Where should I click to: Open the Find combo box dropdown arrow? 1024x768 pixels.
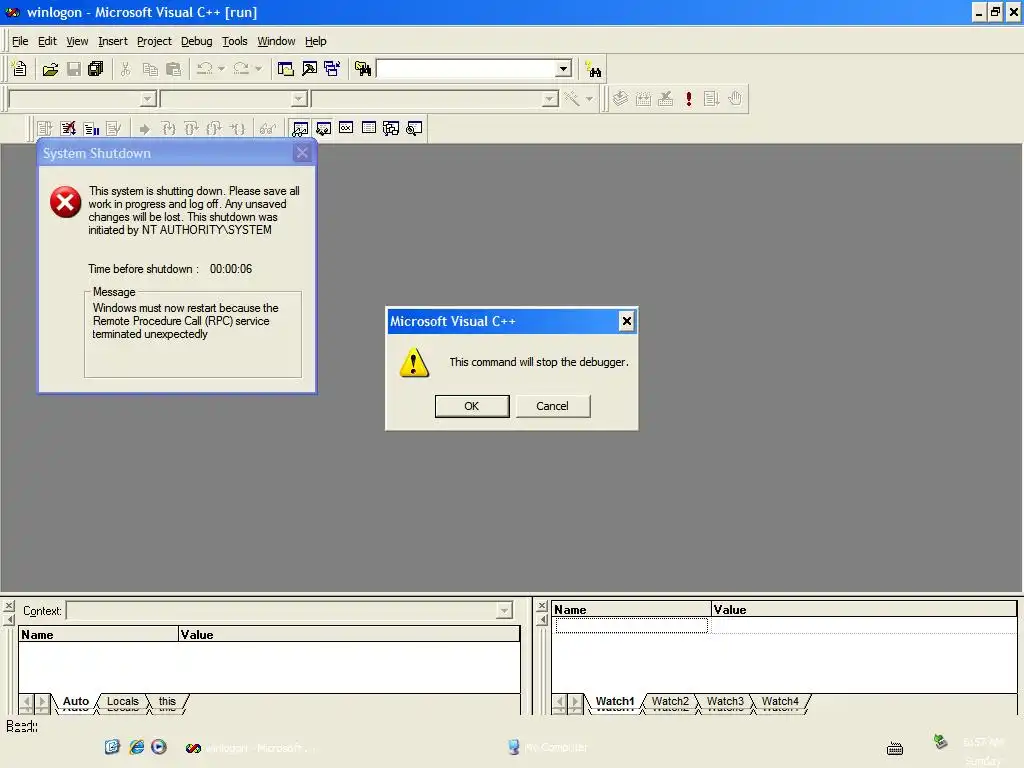pos(564,69)
